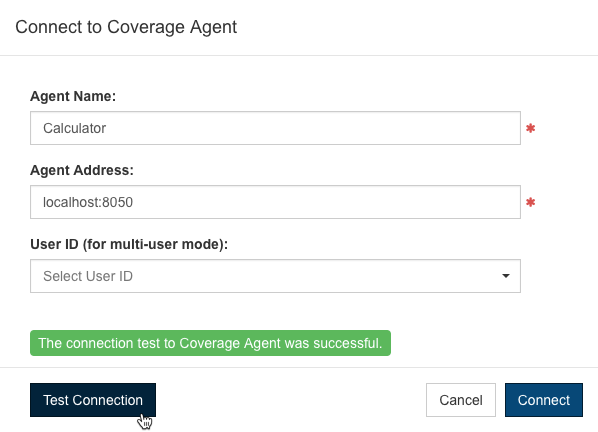Click the Test Connection button

tap(93, 400)
